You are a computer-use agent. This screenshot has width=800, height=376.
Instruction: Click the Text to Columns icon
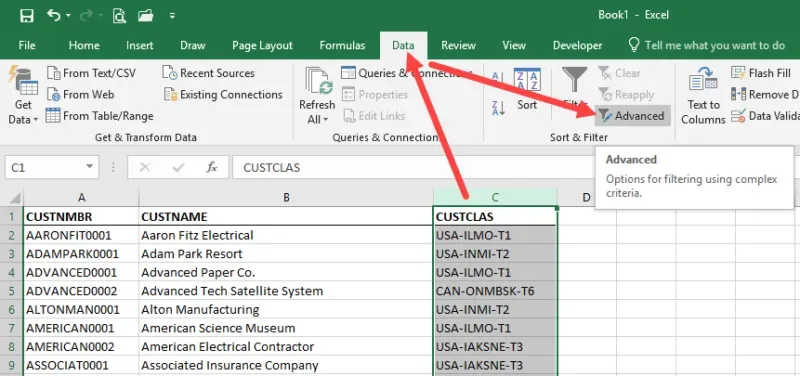point(703,96)
